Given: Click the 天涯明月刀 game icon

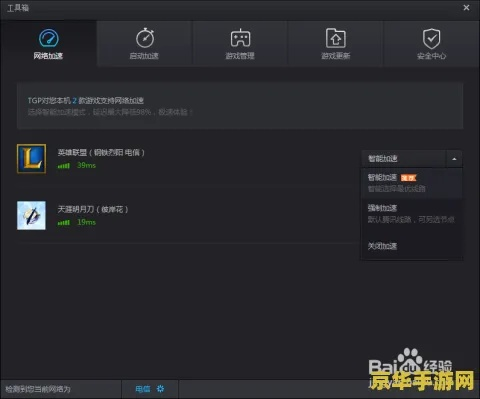Looking at the screenshot, I should coord(31,215).
